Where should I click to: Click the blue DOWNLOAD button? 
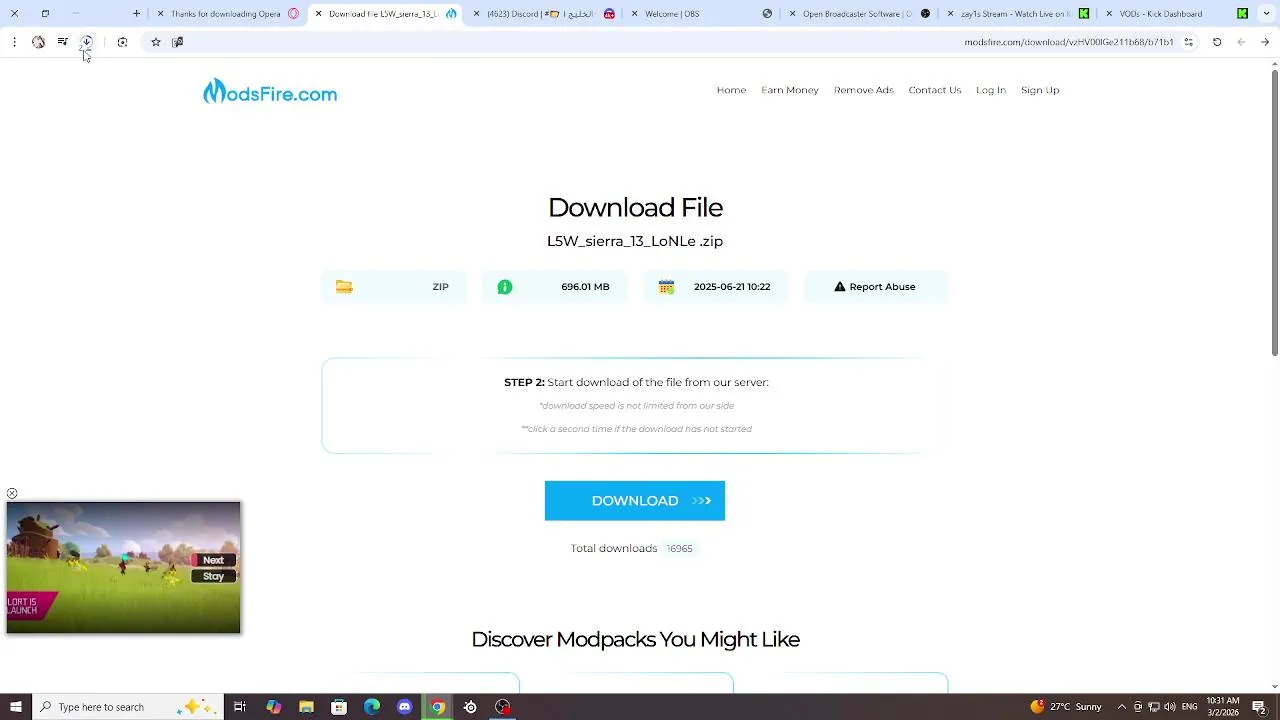pyautogui.click(x=635, y=501)
